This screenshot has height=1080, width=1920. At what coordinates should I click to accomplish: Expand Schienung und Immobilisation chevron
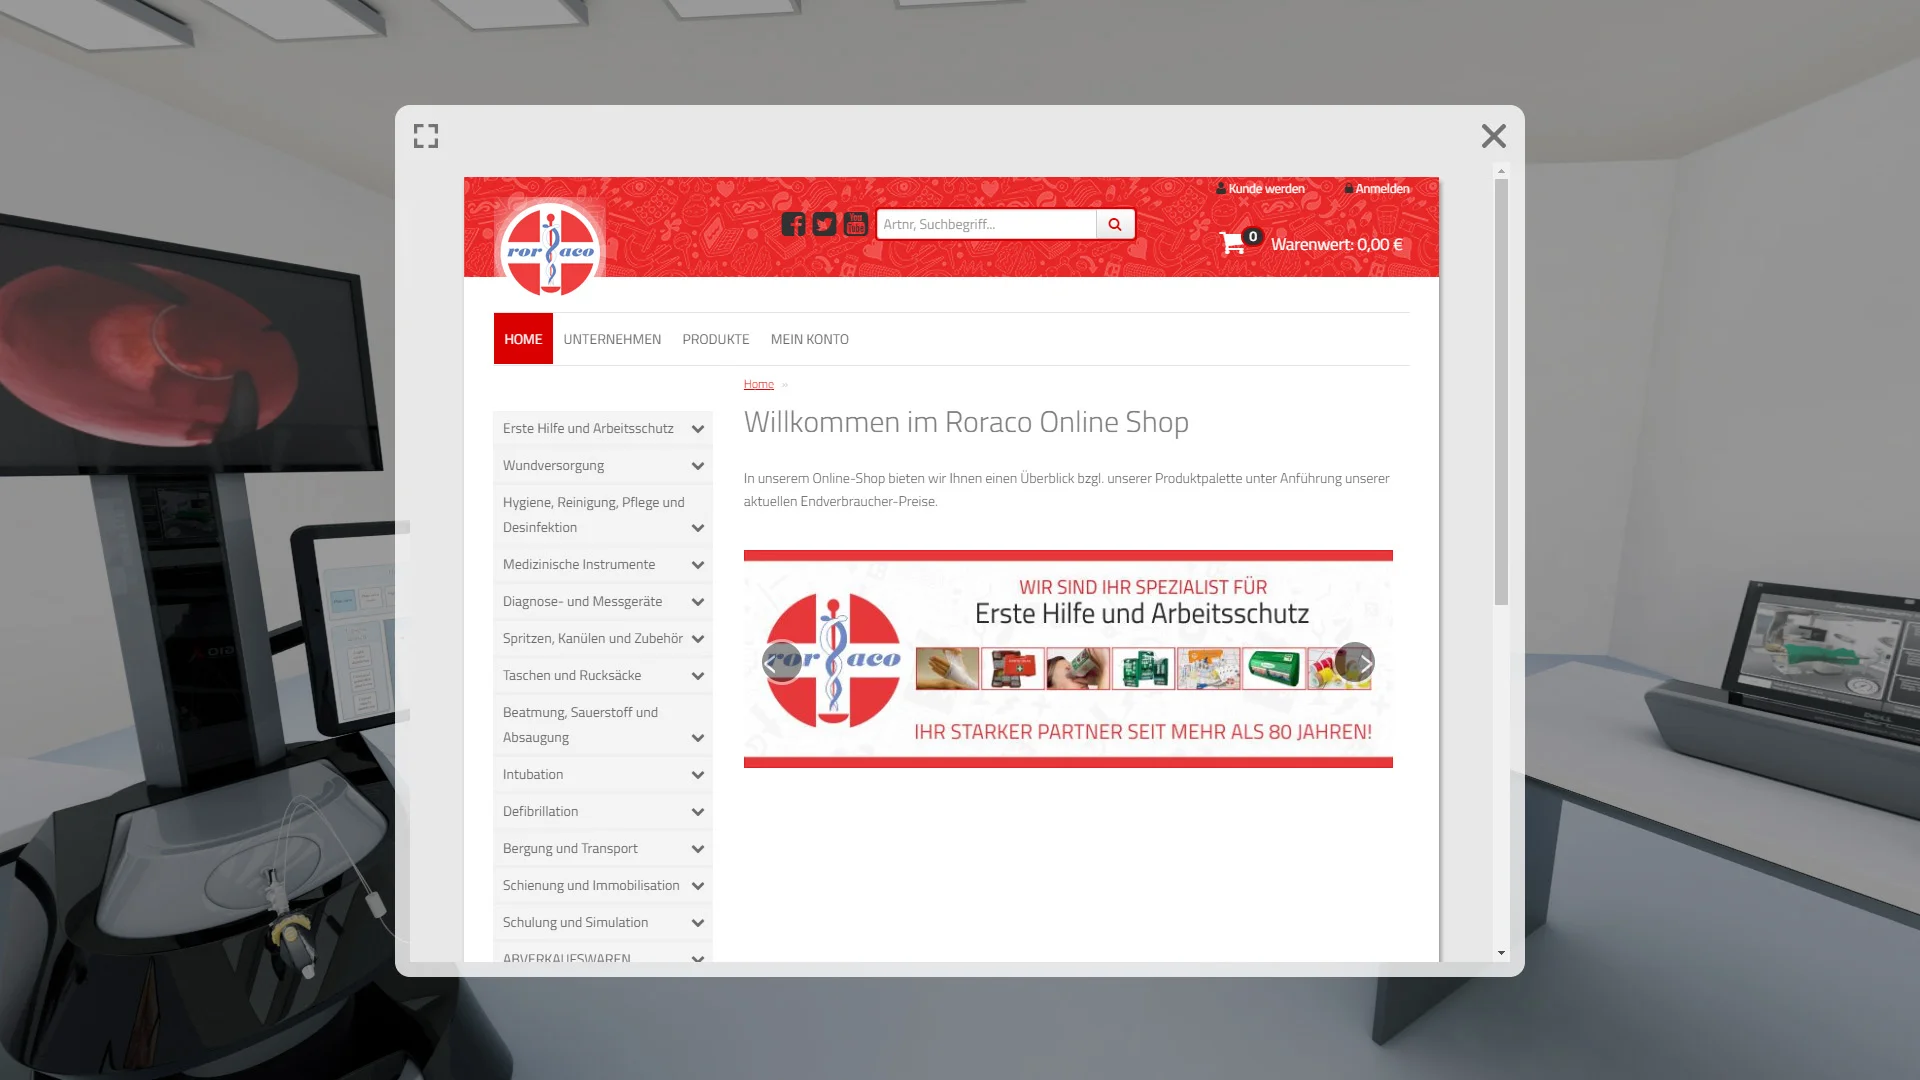click(x=698, y=886)
